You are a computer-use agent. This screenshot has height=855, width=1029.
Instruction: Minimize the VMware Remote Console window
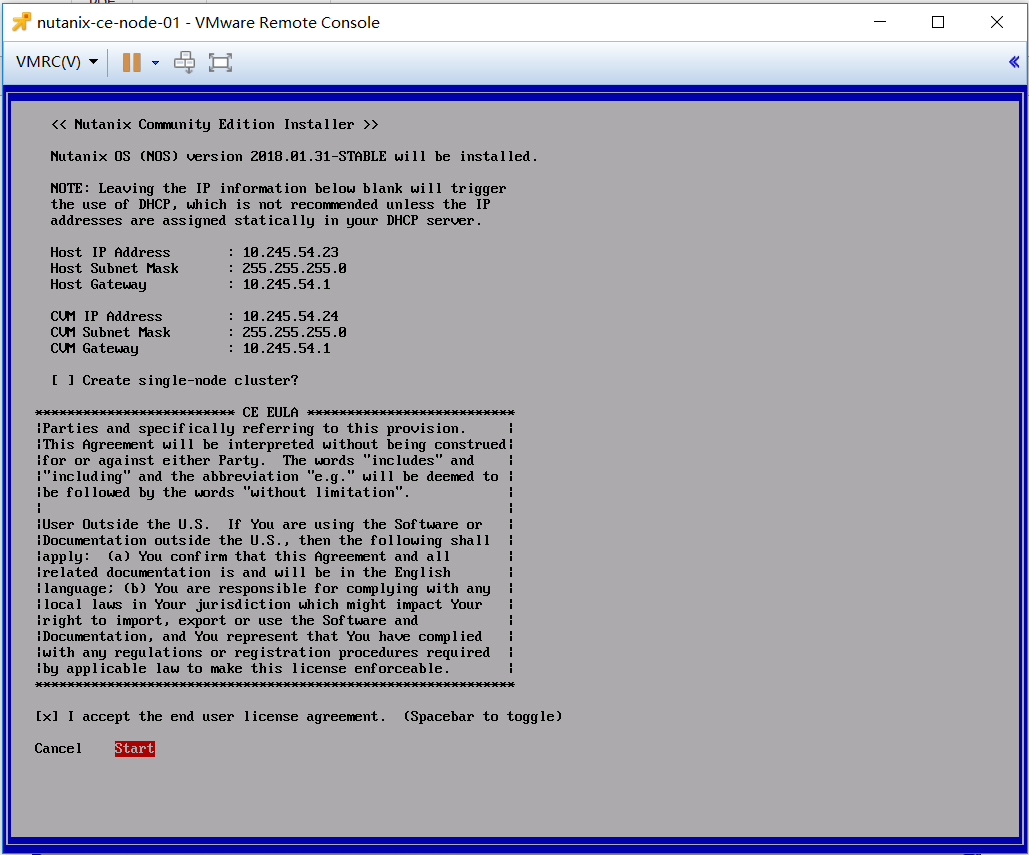(880, 22)
